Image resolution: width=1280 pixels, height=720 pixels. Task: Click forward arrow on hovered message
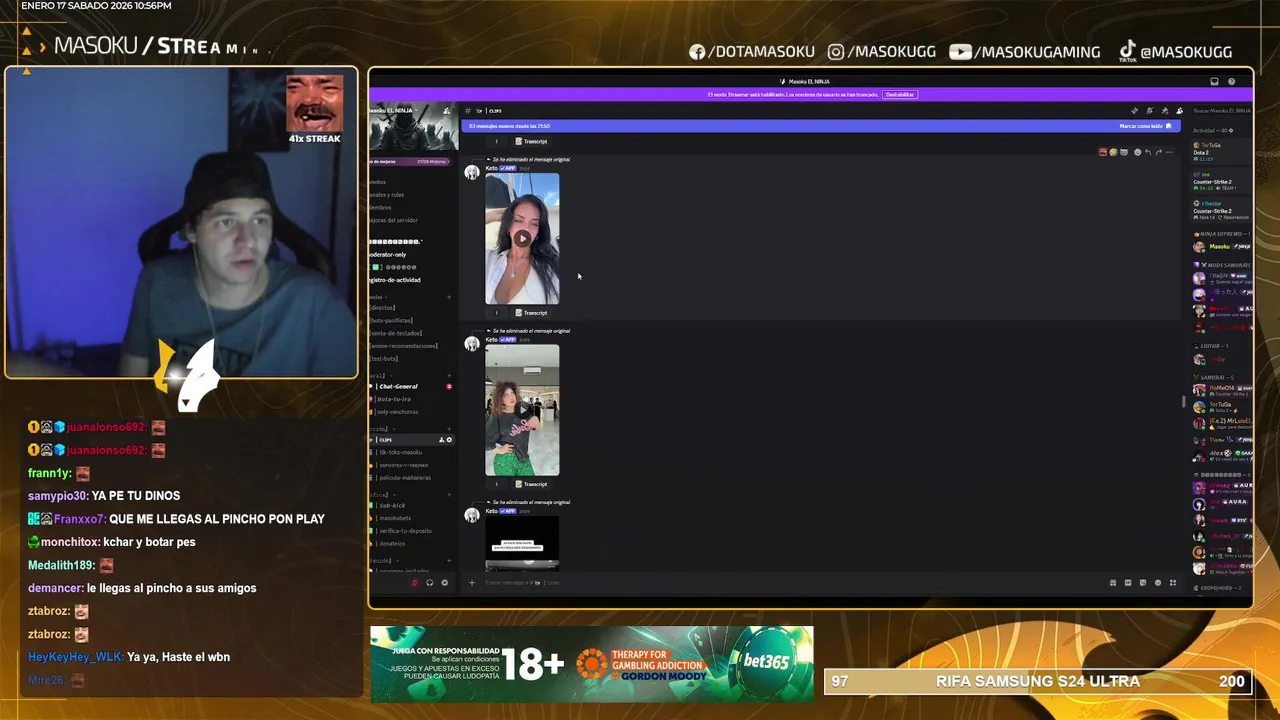tap(1159, 152)
